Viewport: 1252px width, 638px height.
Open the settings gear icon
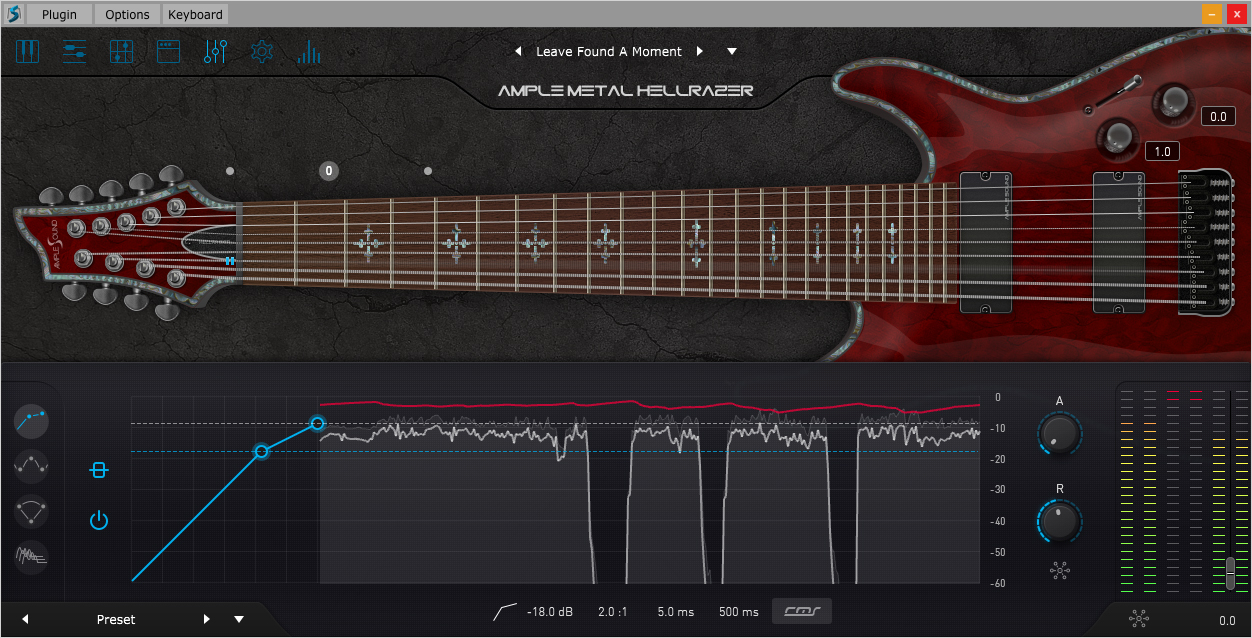click(x=262, y=51)
